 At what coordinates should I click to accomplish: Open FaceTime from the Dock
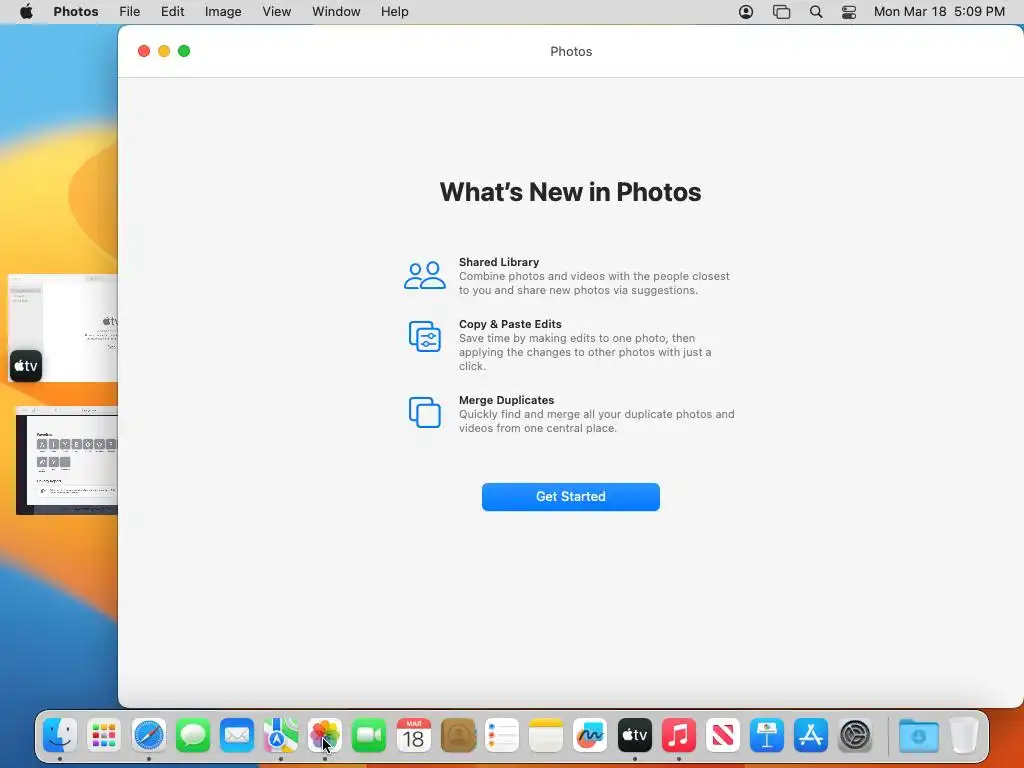[369, 735]
